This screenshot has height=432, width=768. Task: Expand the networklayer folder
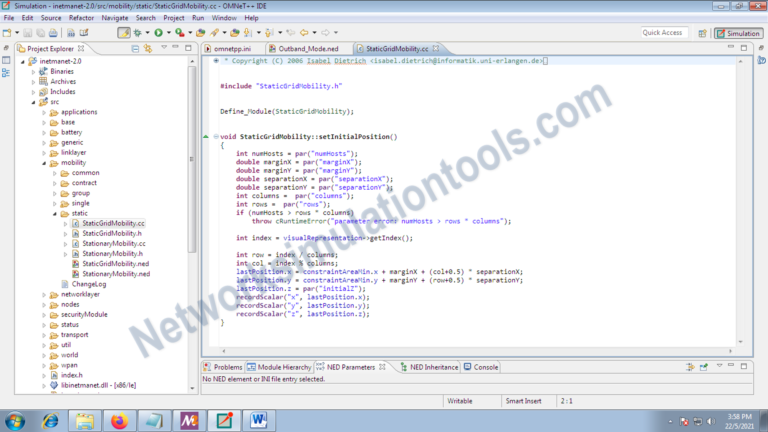click(45, 295)
